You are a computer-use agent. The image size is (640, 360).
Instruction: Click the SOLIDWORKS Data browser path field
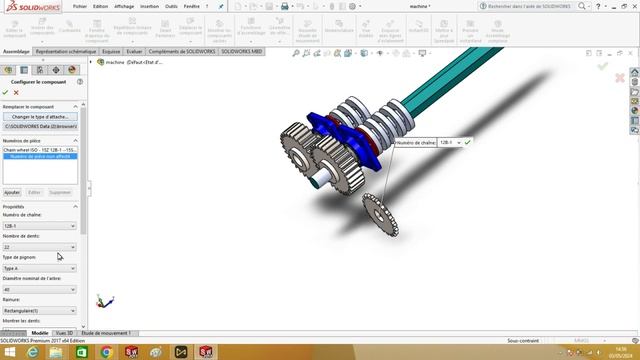coord(40,127)
